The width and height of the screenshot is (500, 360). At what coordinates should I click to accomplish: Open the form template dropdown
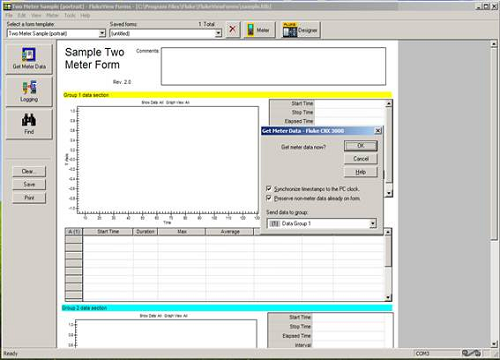point(102,33)
